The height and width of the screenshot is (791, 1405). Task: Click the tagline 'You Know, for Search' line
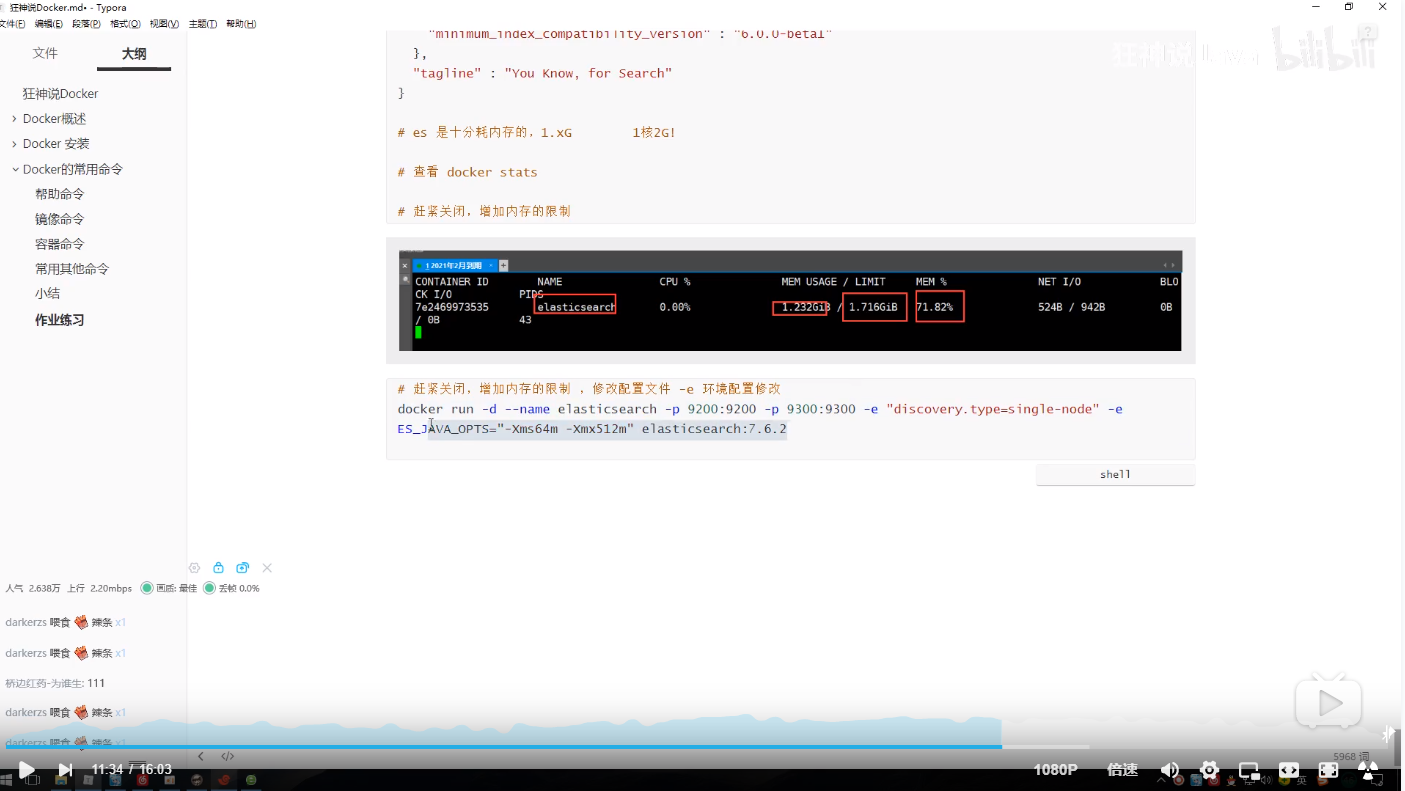click(542, 73)
